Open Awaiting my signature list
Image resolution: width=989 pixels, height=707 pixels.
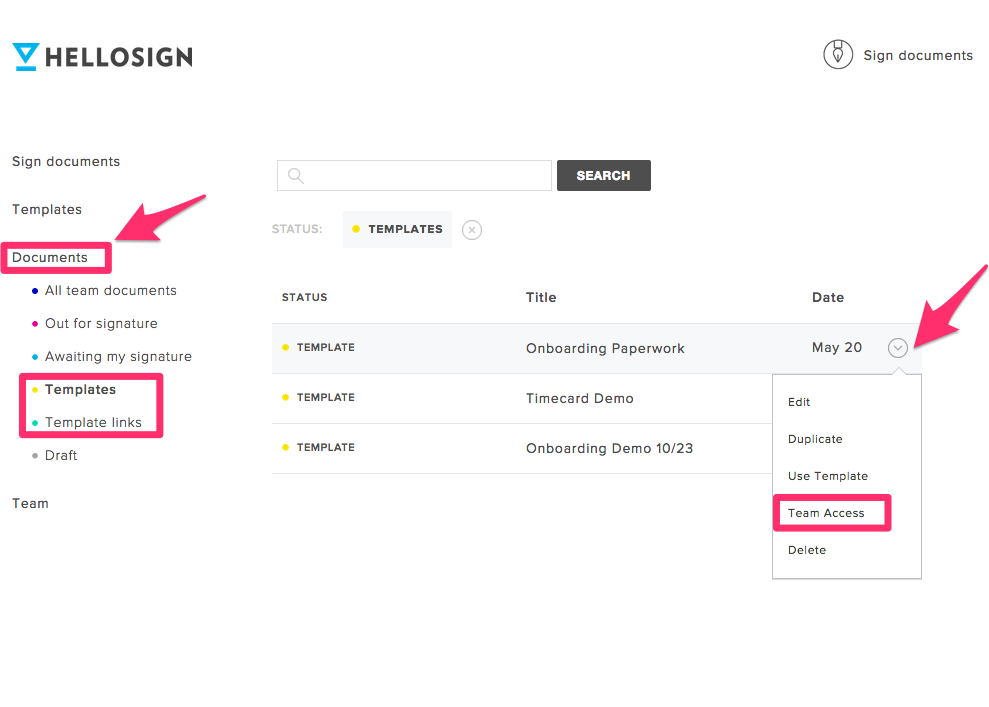(118, 357)
